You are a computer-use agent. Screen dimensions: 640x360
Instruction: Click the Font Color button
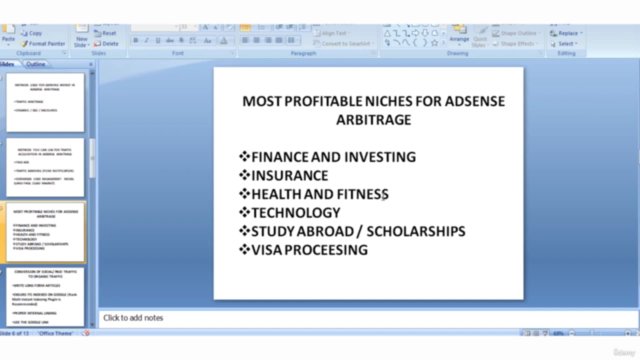click(x=224, y=40)
